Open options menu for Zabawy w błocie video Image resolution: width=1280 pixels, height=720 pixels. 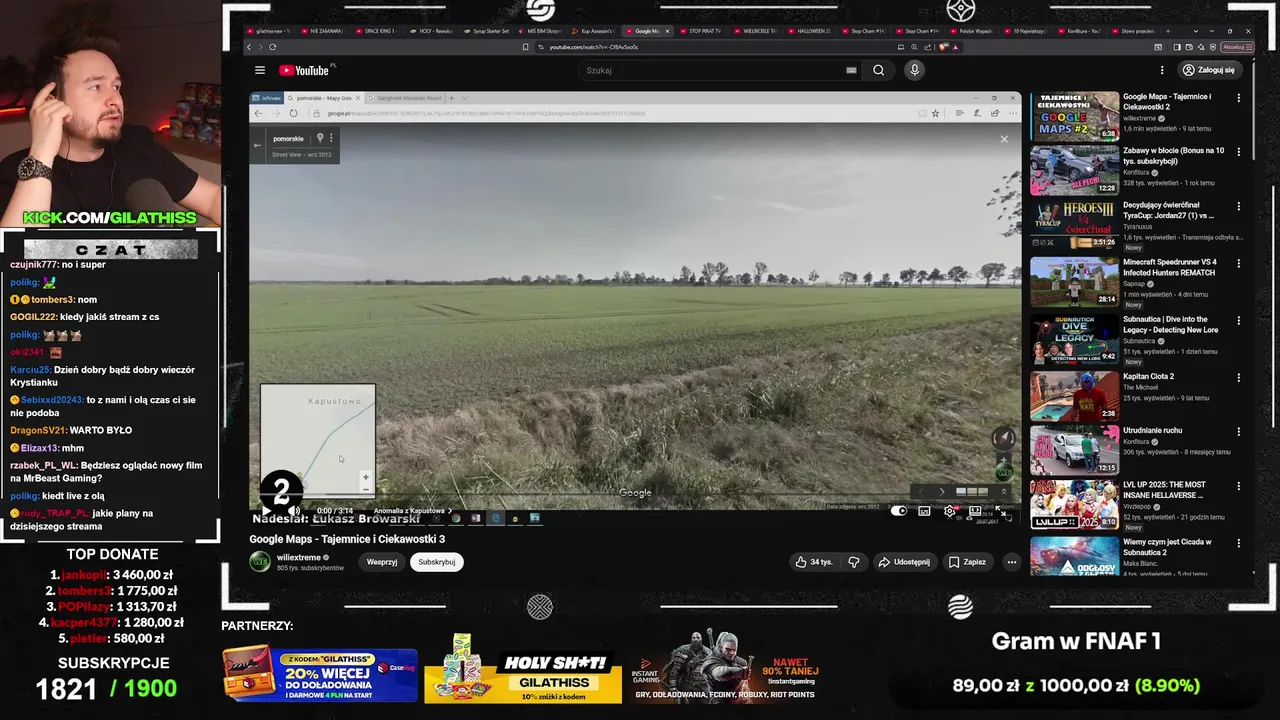(x=1238, y=152)
